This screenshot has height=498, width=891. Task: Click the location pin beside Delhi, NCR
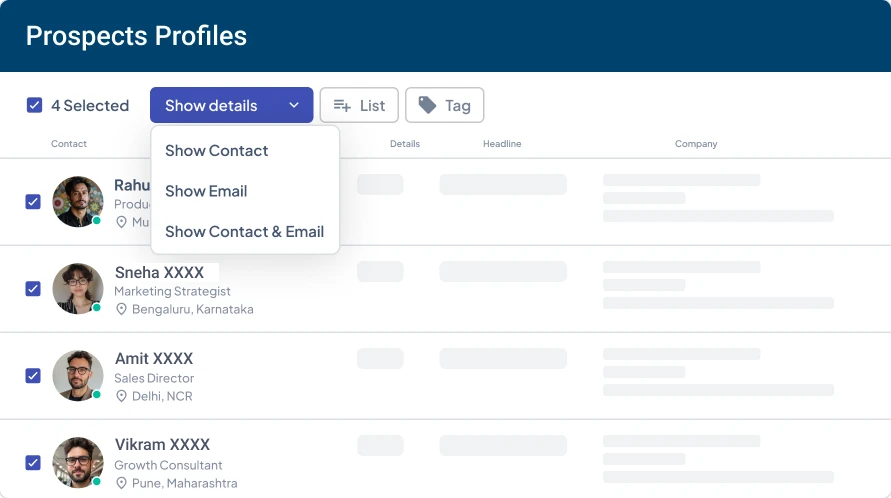(122, 396)
